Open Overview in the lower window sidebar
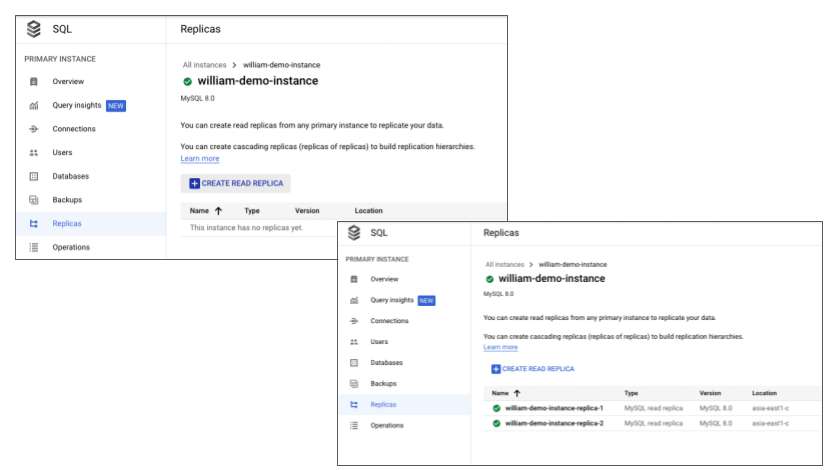The height and width of the screenshot is (470, 830). 384,279
